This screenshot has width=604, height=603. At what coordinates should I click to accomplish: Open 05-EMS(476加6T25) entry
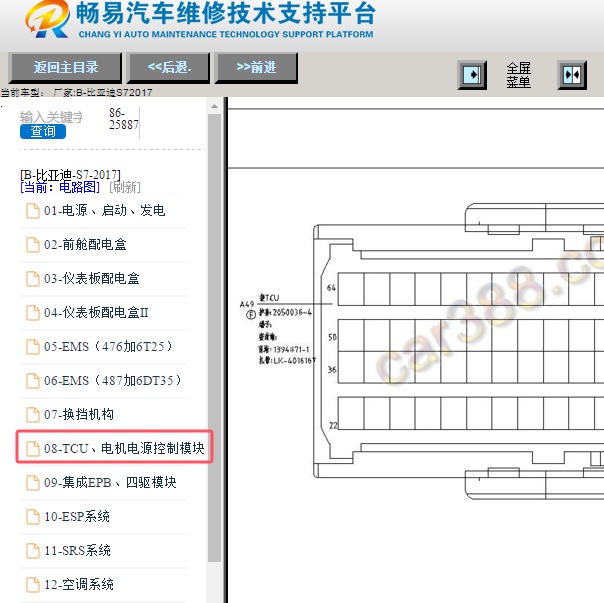(108, 346)
